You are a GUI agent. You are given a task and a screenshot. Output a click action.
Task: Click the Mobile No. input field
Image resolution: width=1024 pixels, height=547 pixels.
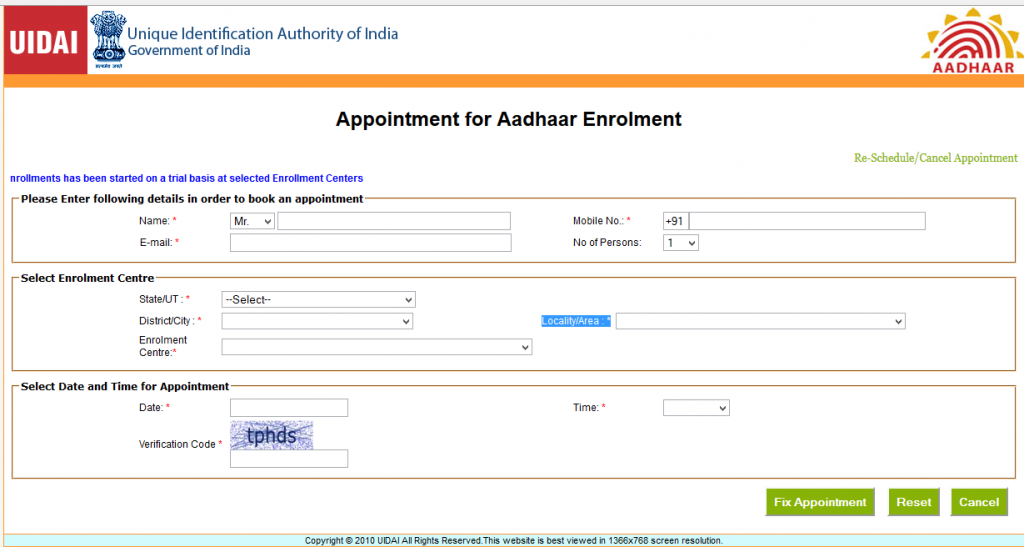[807, 221]
